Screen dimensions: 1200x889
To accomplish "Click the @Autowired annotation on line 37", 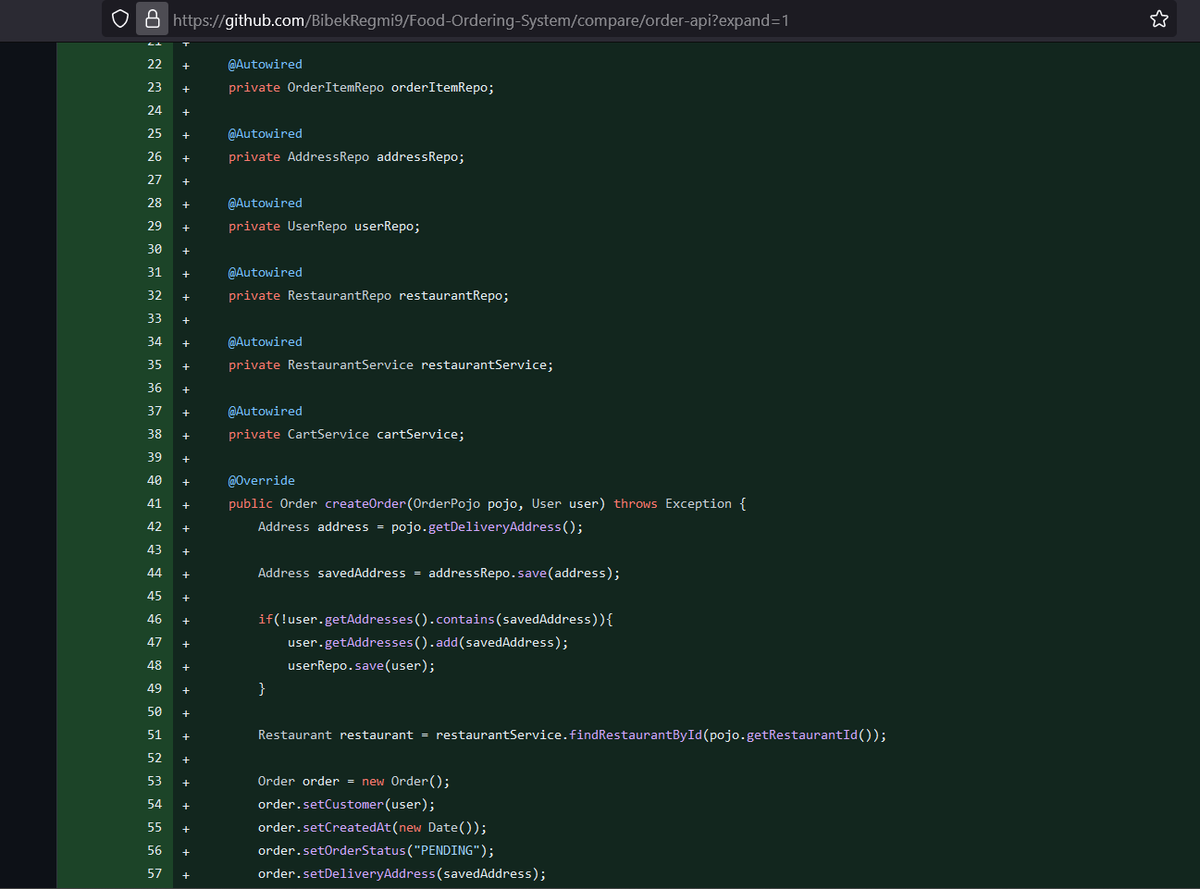I will tap(265, 411).
